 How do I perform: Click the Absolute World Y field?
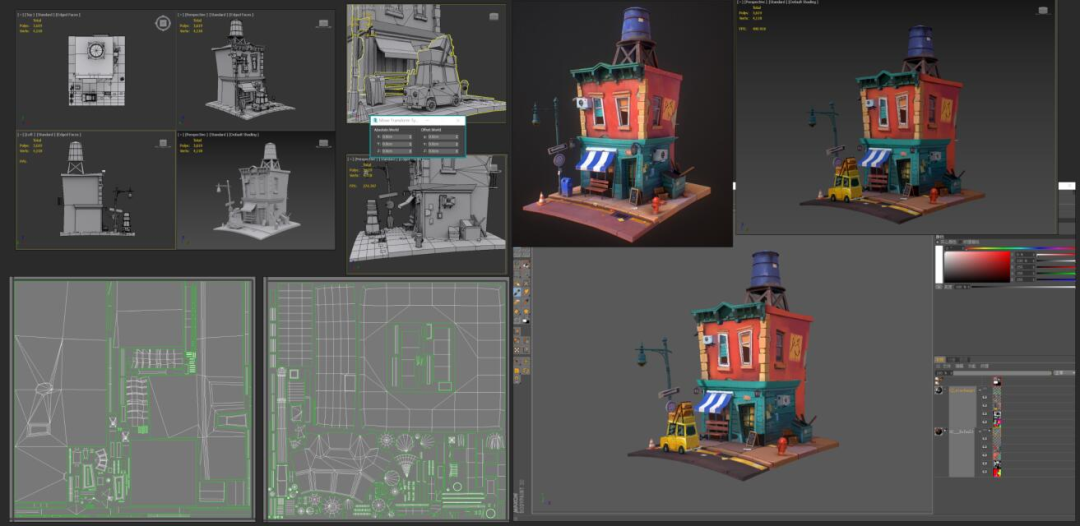pyautogui.click(x=396, y=143)
